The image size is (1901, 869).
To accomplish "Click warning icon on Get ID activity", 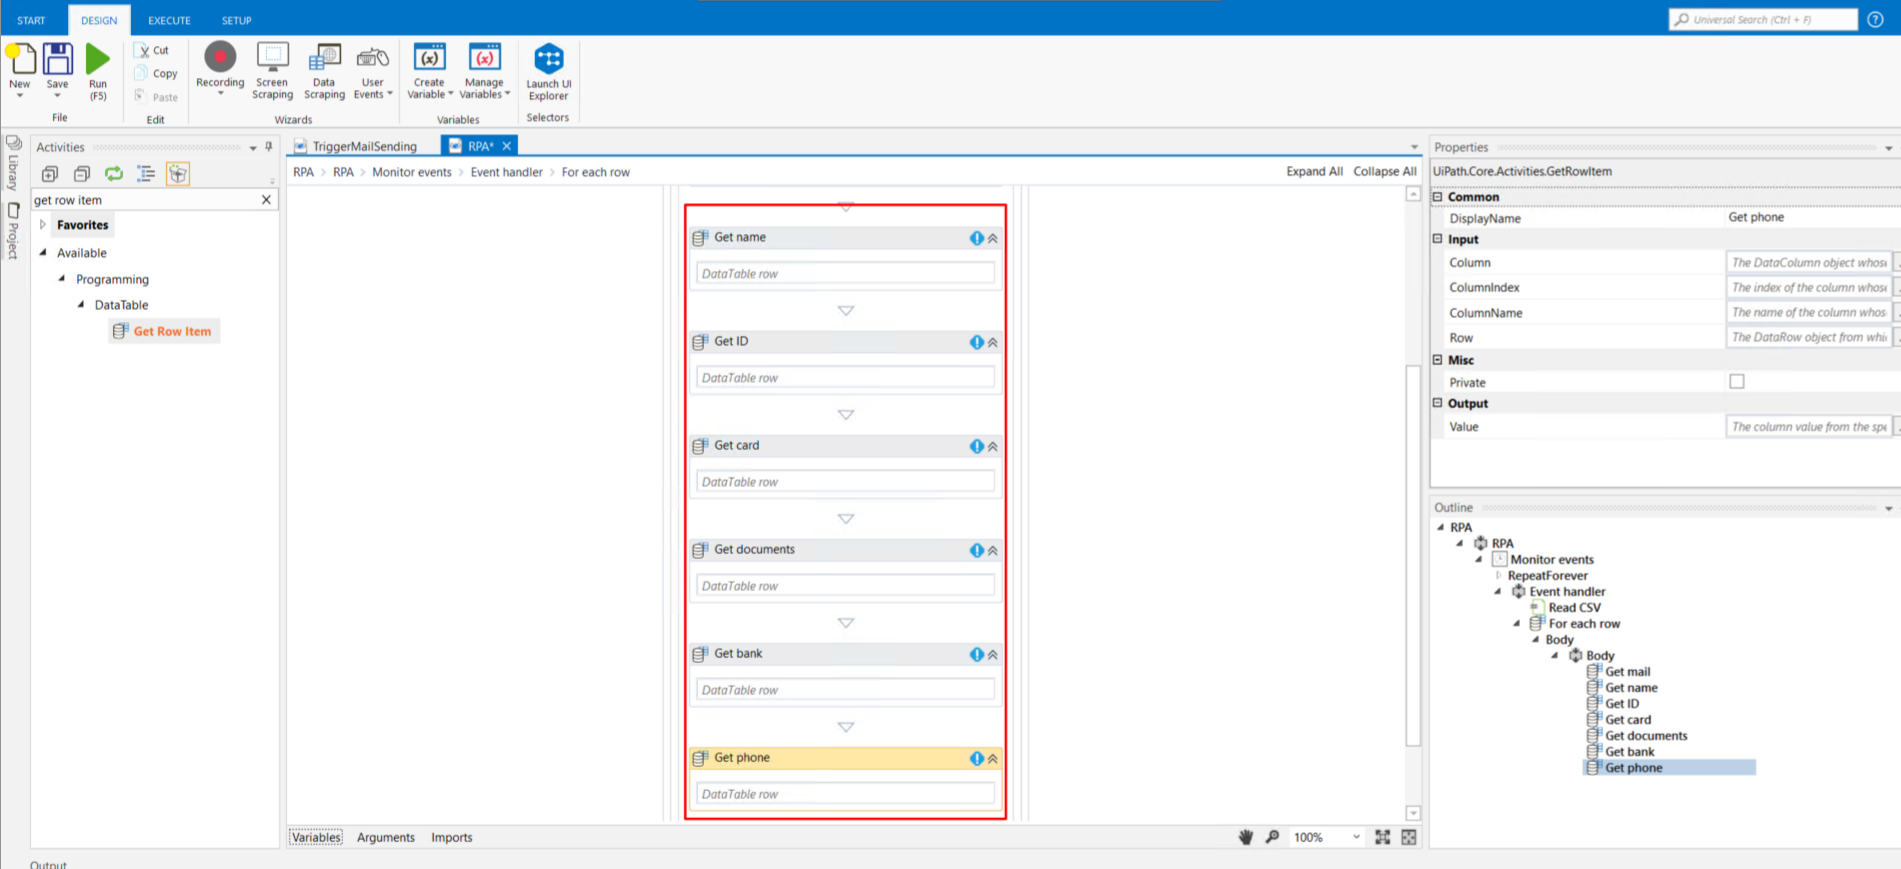I will point(976,342).
